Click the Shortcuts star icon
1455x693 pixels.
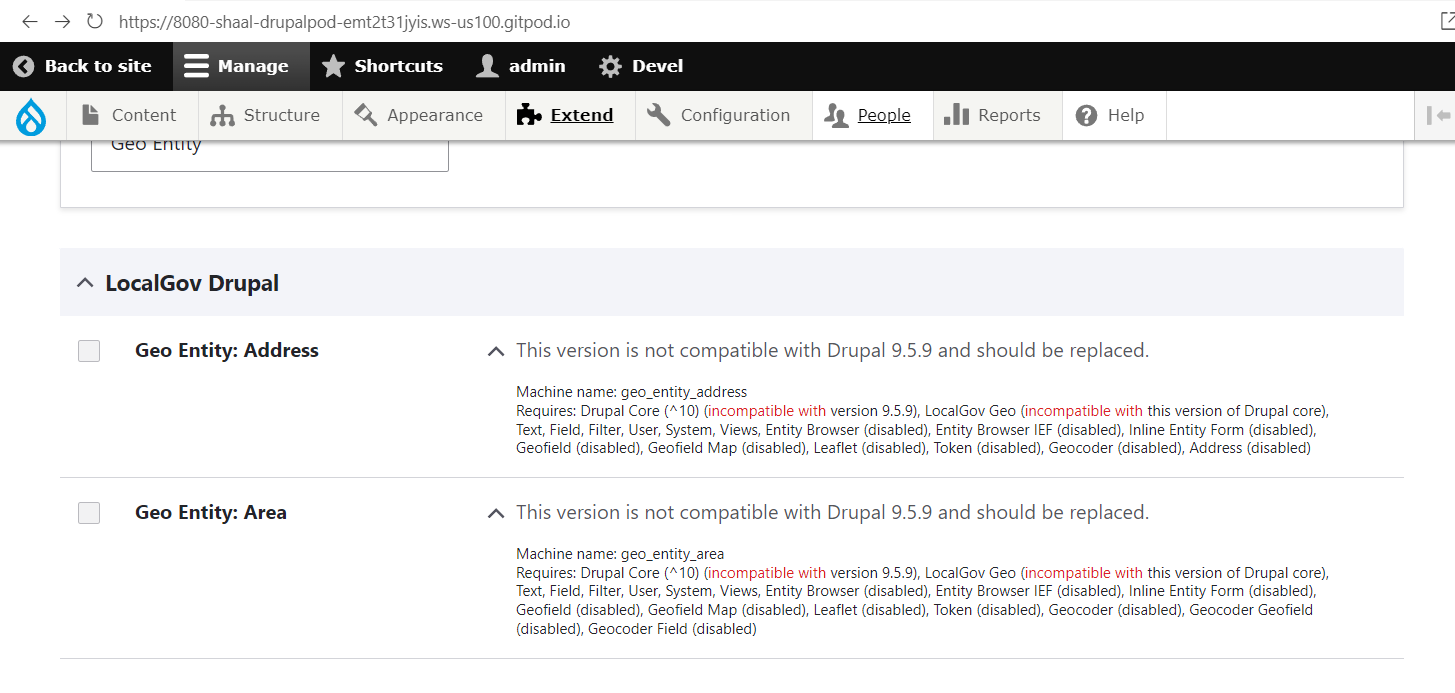(332, 66)
